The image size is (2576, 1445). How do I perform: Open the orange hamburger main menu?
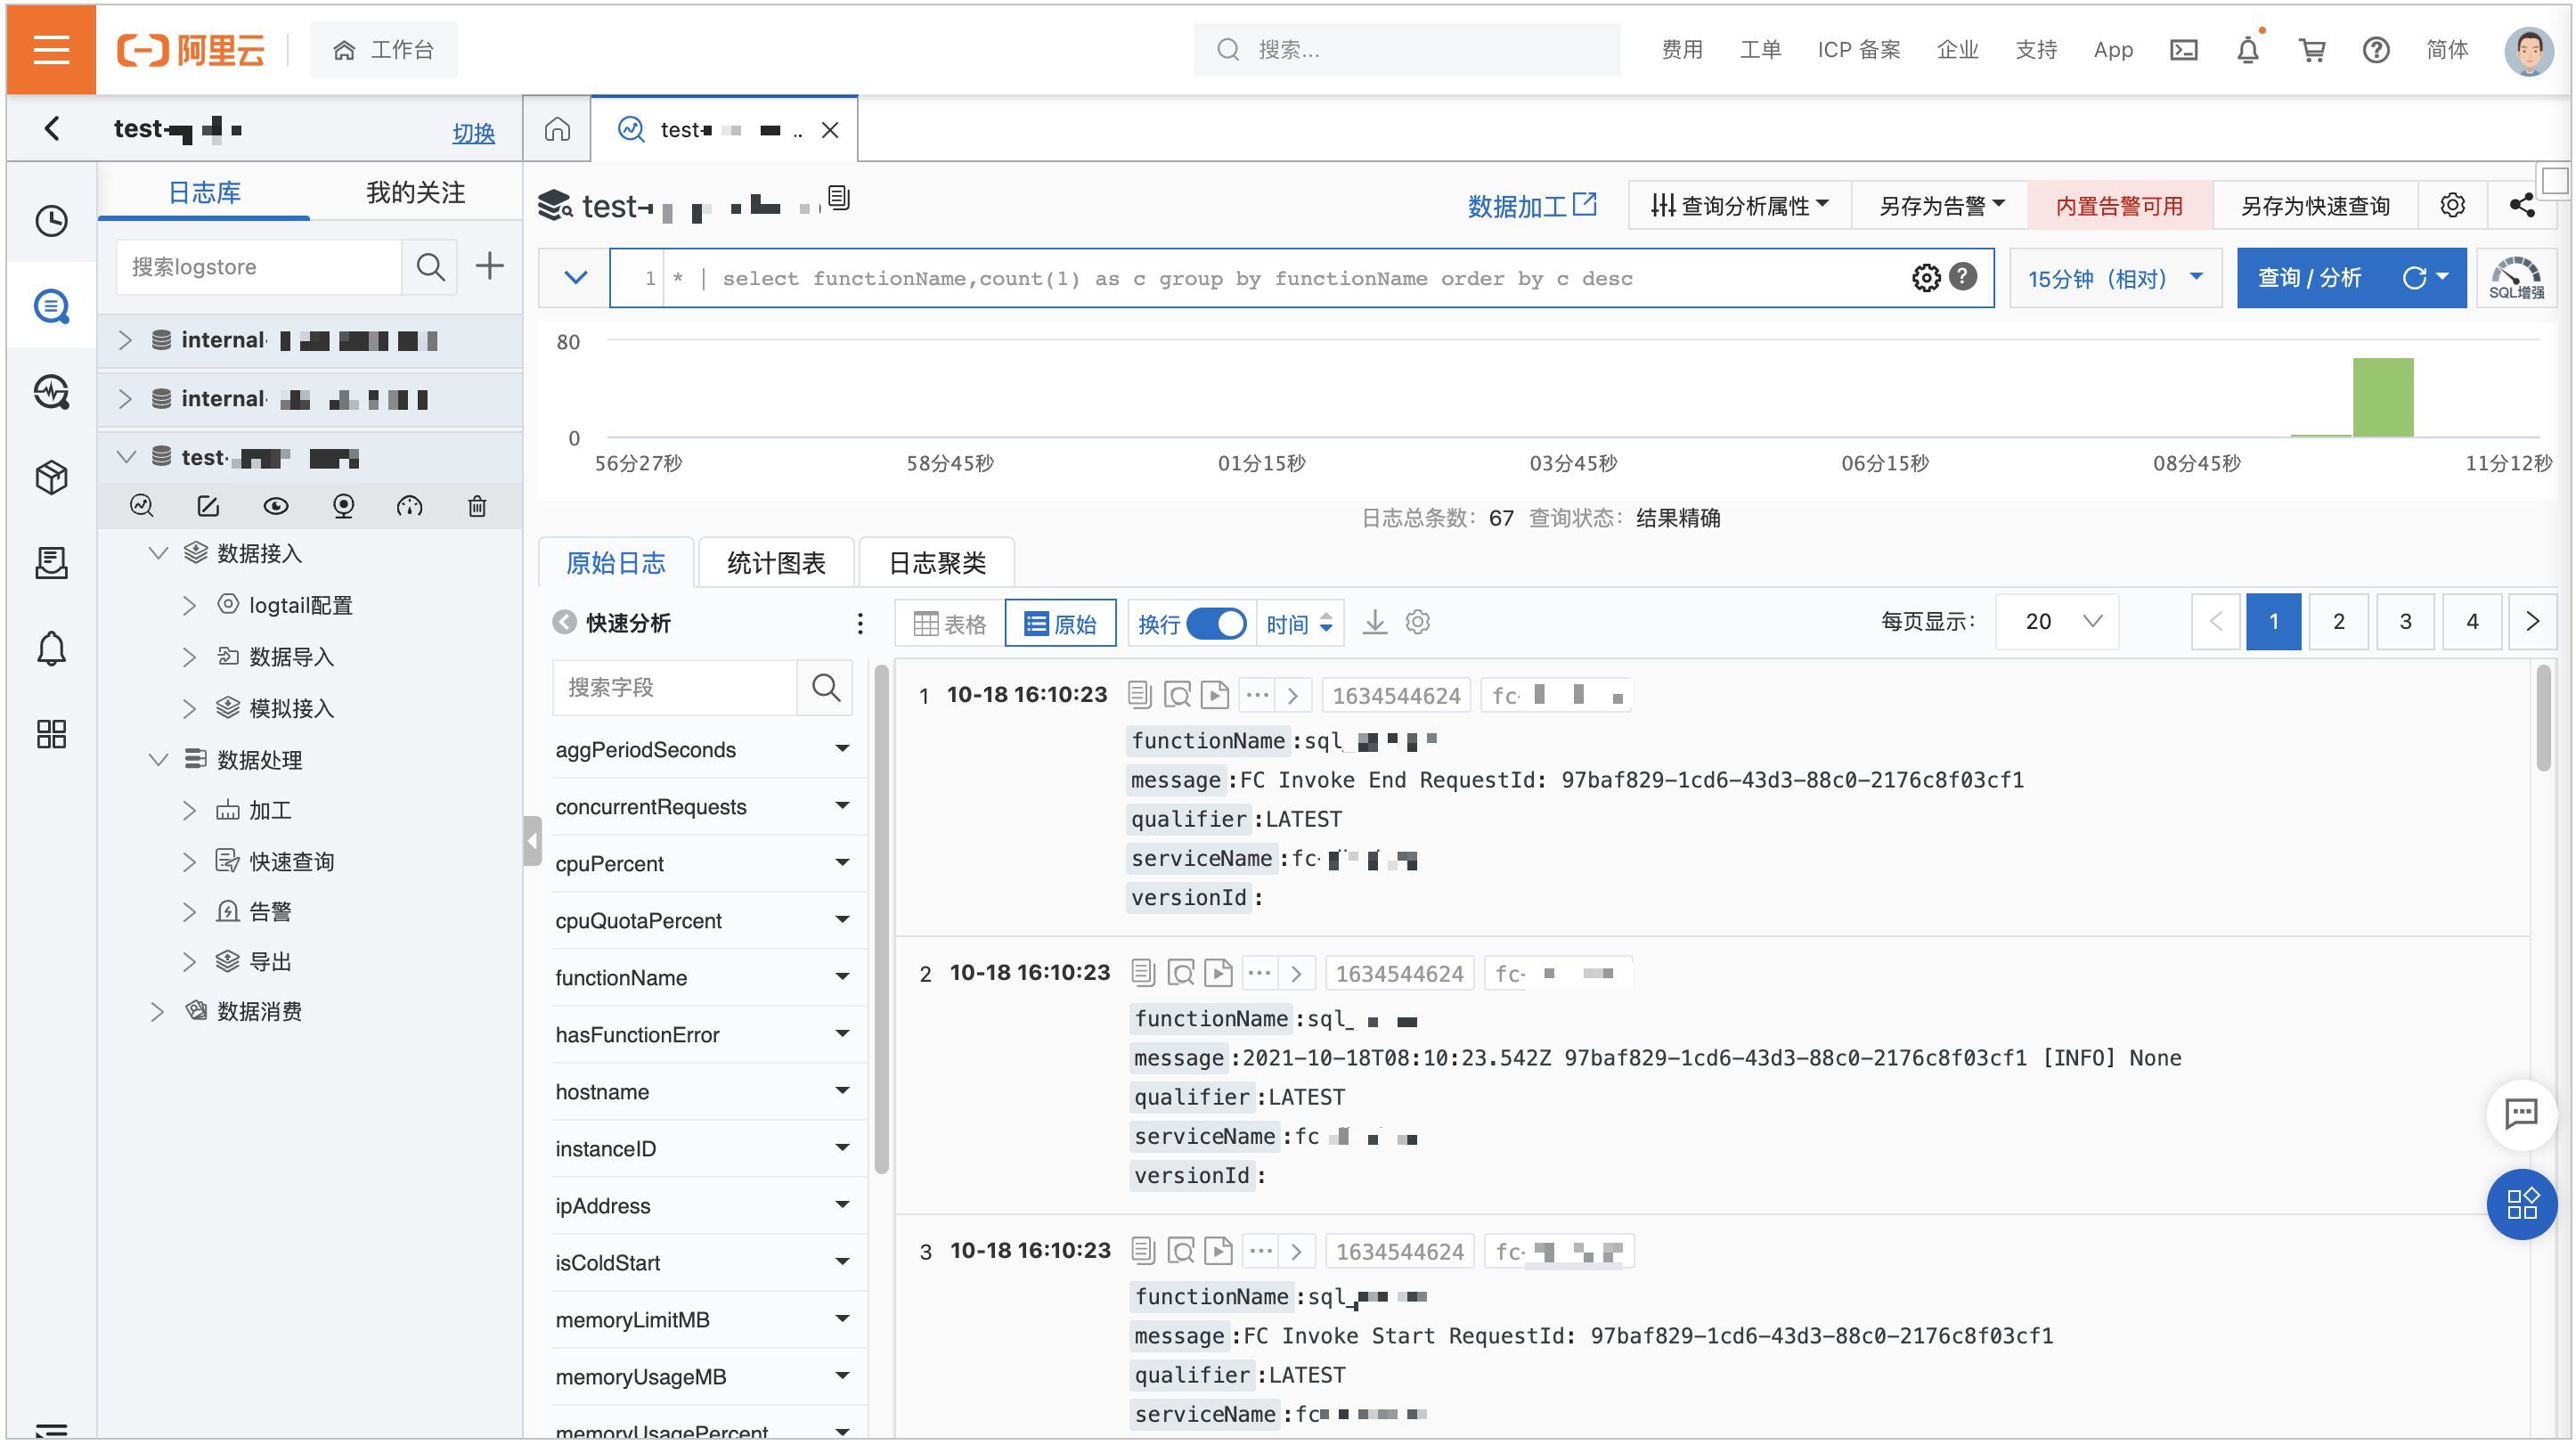tap(51, 49)
